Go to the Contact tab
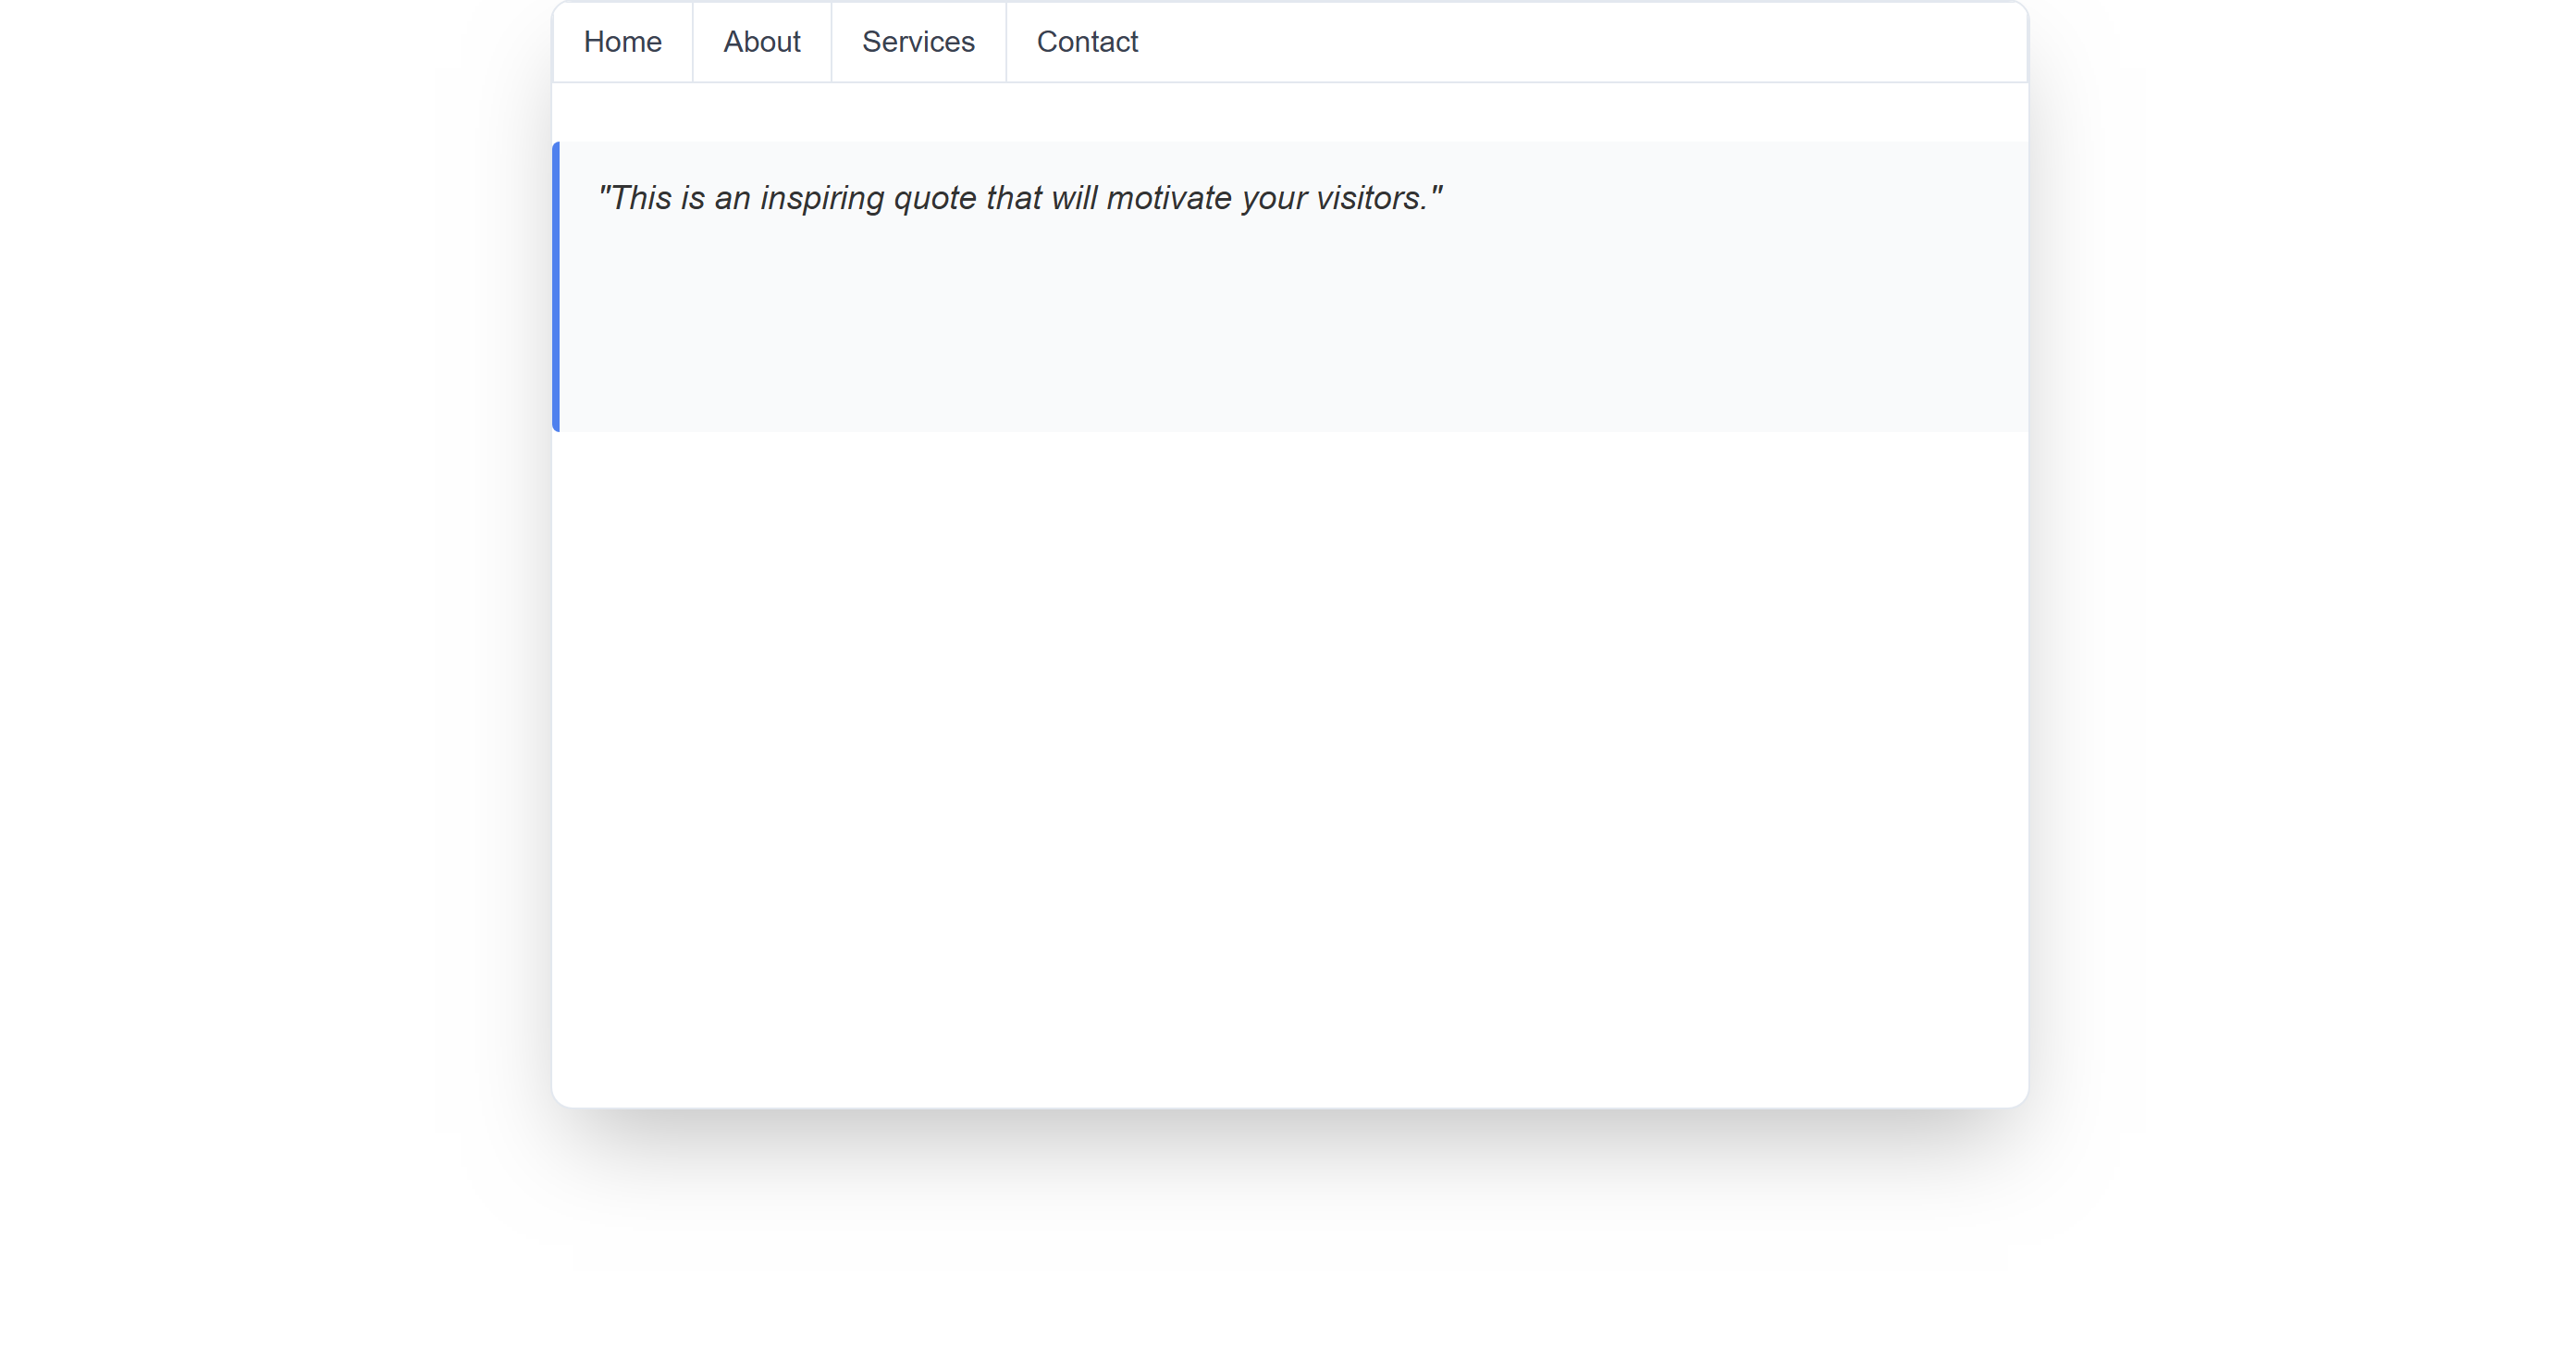This screenshot has height=1362, width=2576. click(1086, 42)
